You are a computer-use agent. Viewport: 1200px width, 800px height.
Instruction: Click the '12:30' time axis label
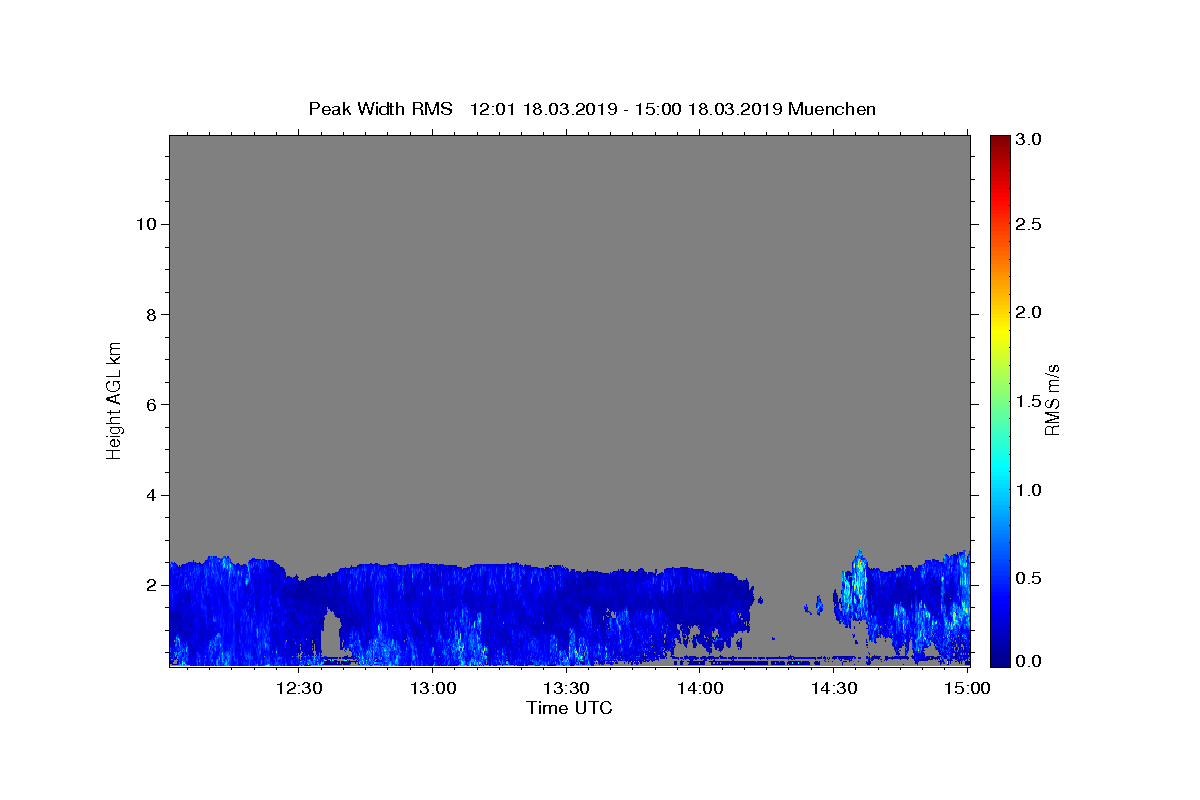299,688
